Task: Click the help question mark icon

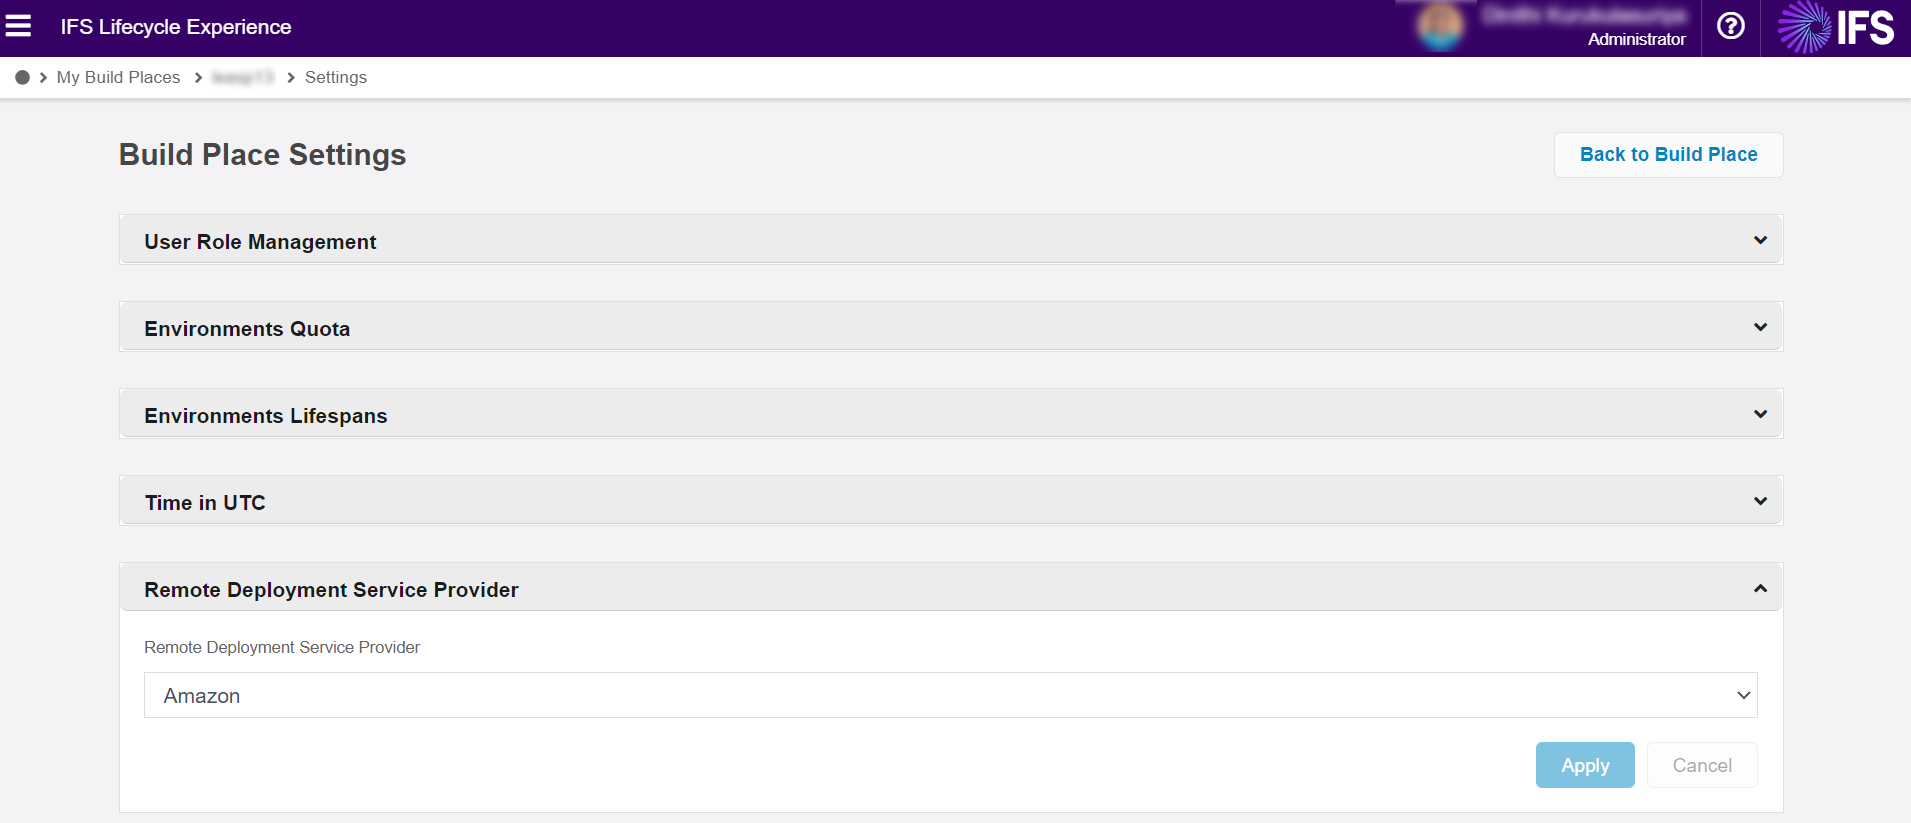Action: (x=1730, y=26)
